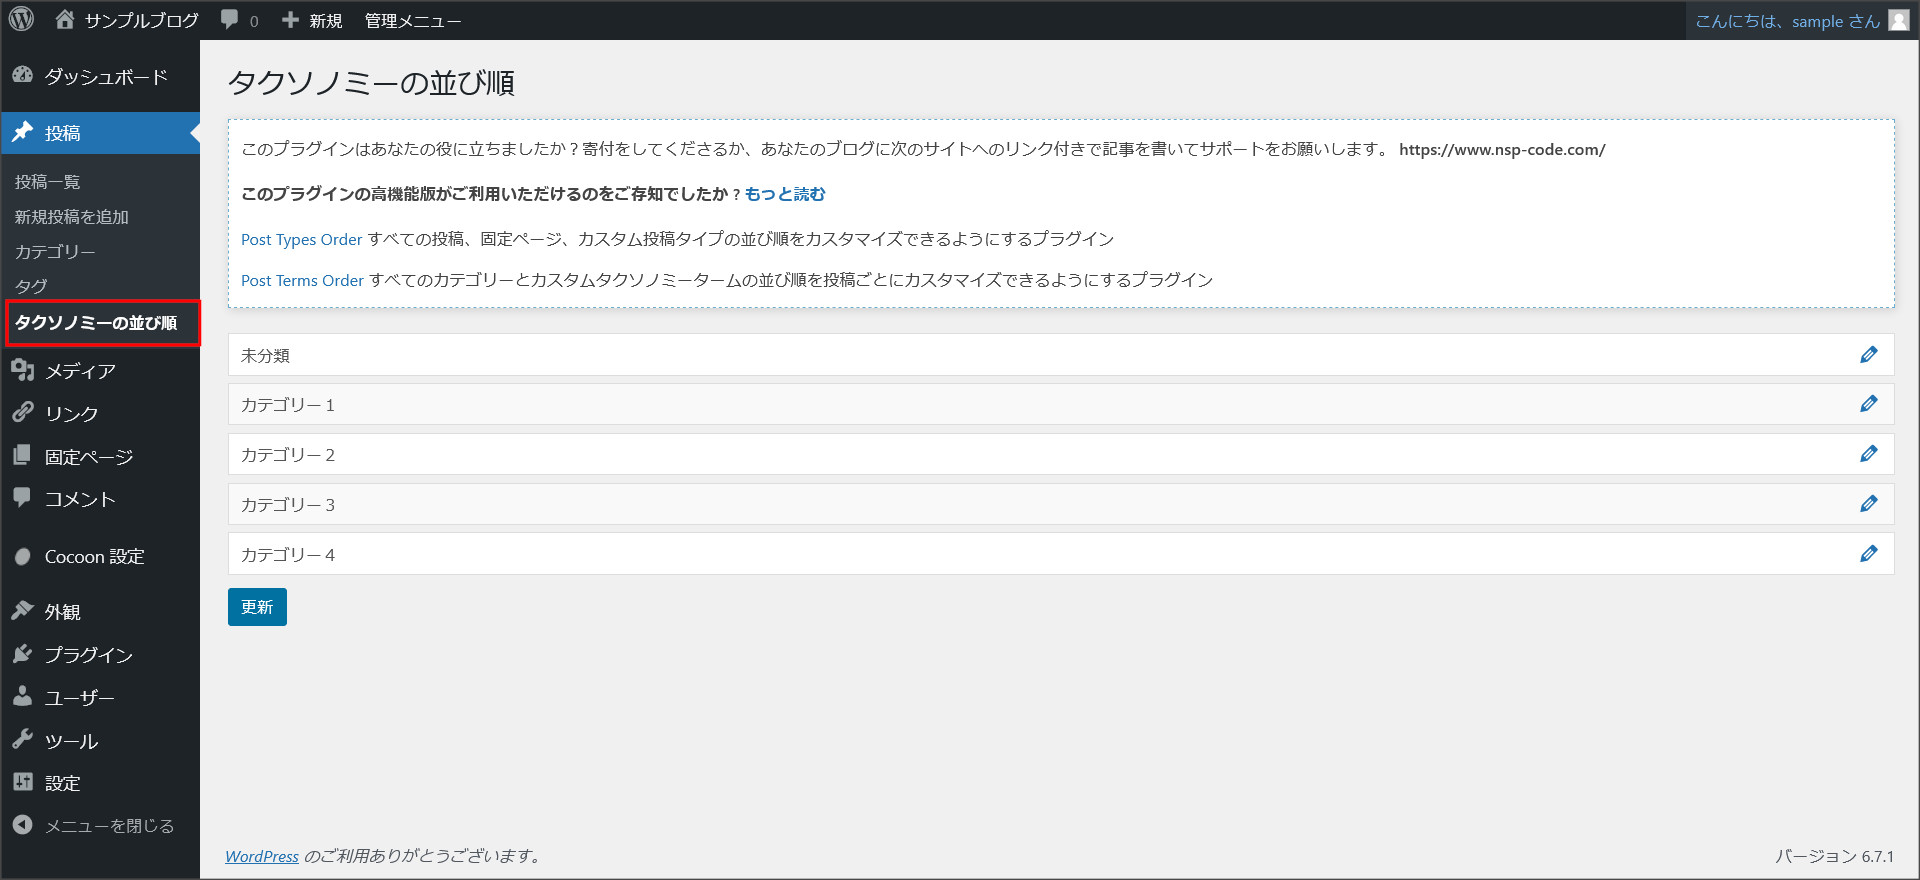
Task: Click the pencil icon for カテゴリー 1
Action: tap(1868, 404)
